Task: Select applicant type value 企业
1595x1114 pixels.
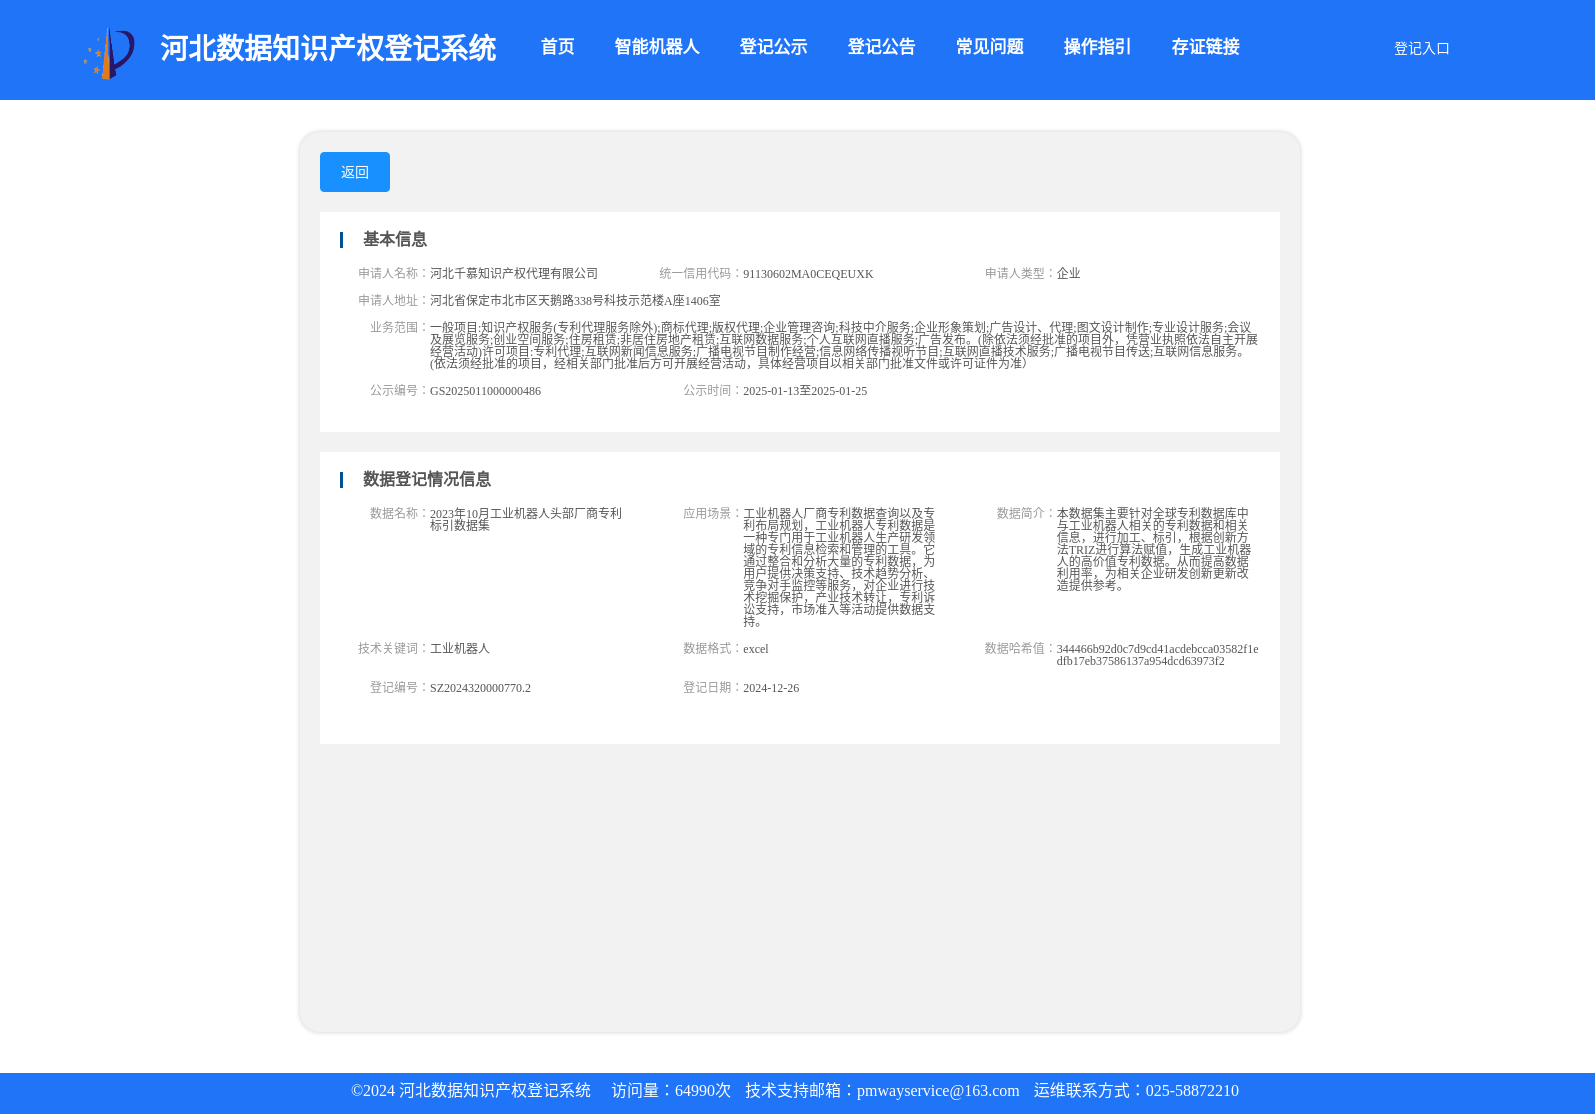Action: [x=1068, y=273]
